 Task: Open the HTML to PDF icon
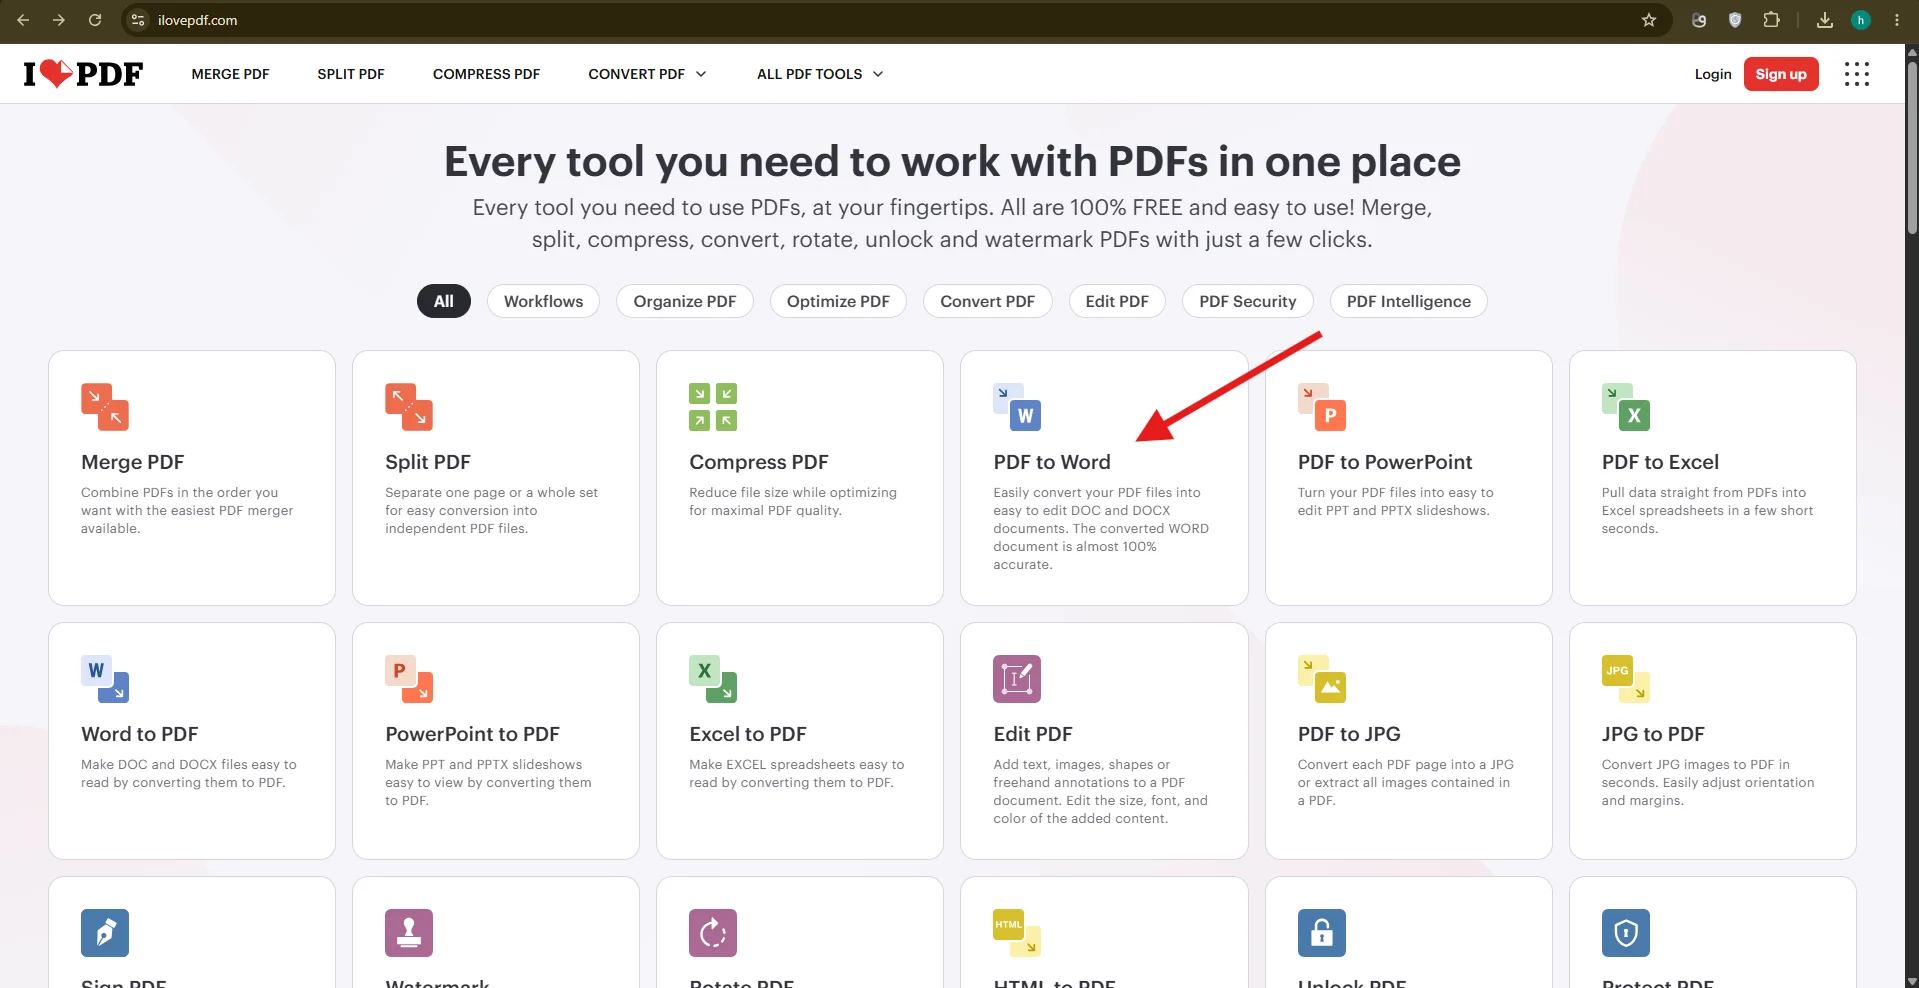[1017, 933]
